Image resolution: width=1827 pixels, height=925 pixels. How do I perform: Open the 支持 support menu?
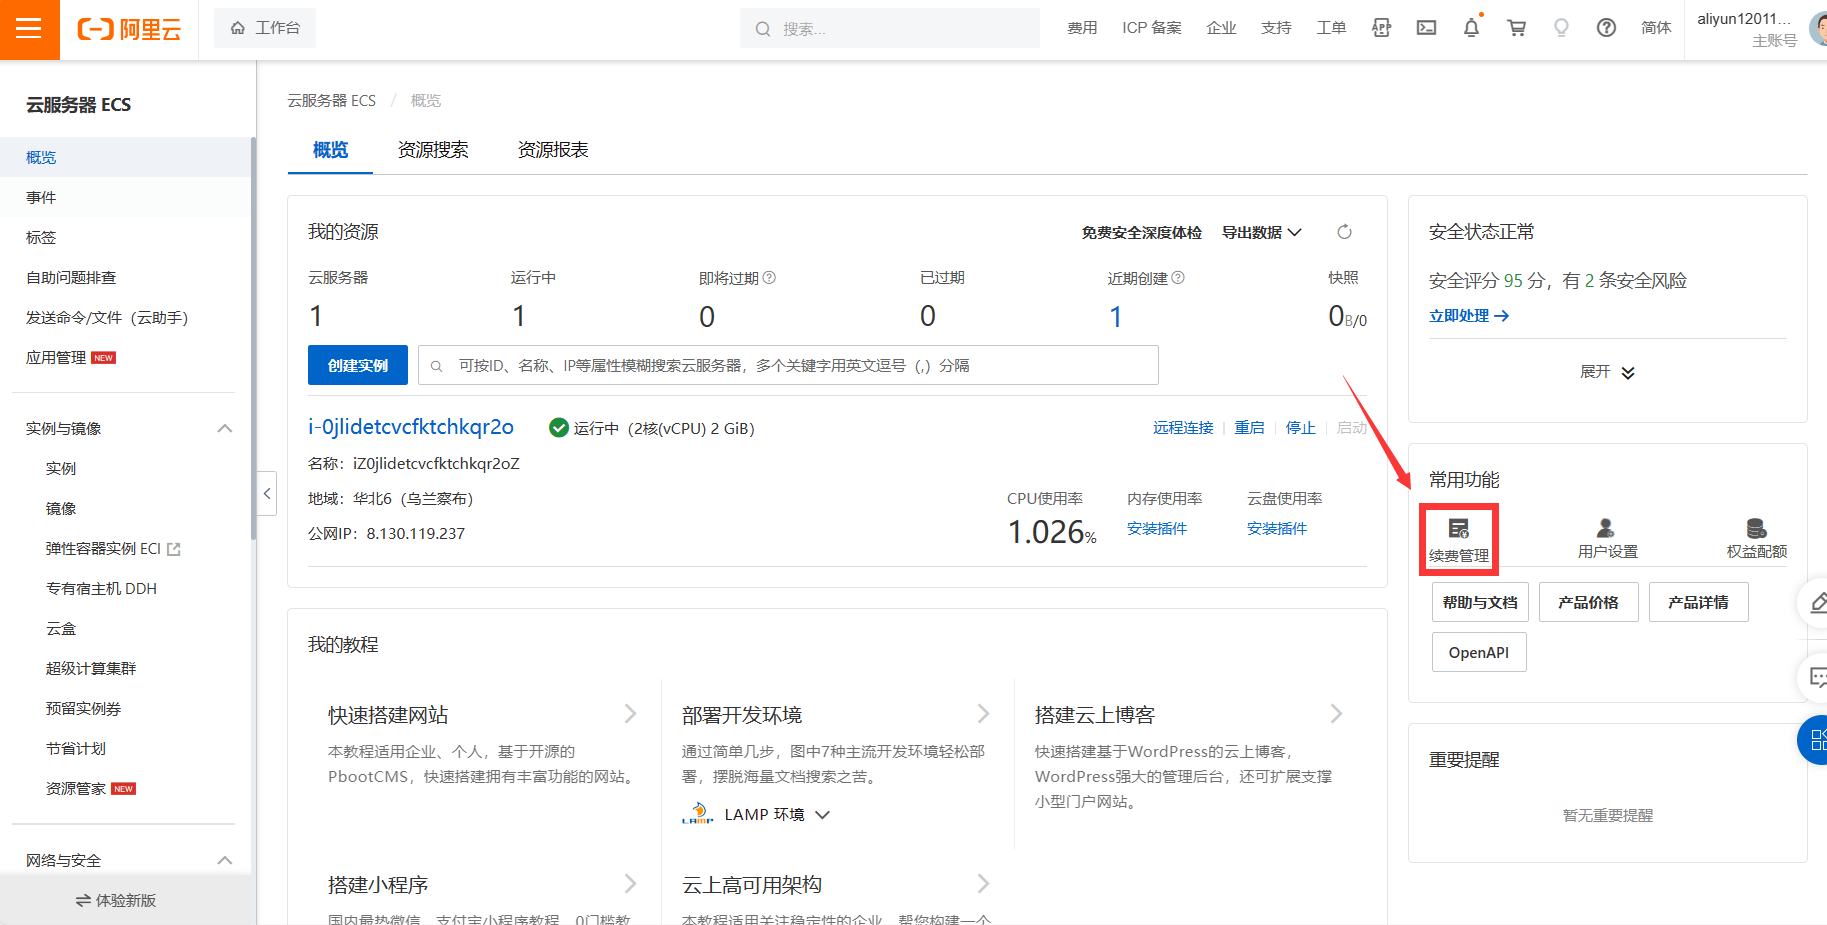pos(1276,28)
